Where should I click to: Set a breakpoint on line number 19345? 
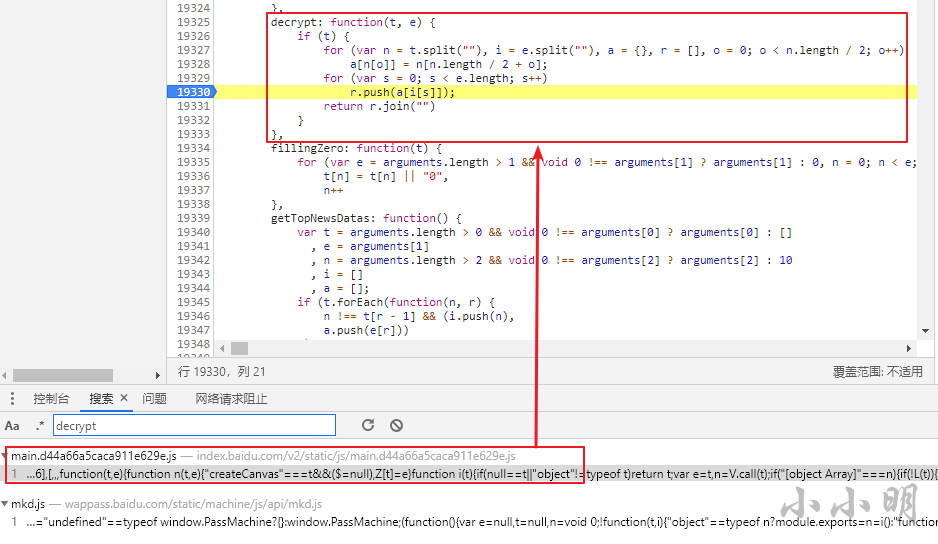click(193, 302)
